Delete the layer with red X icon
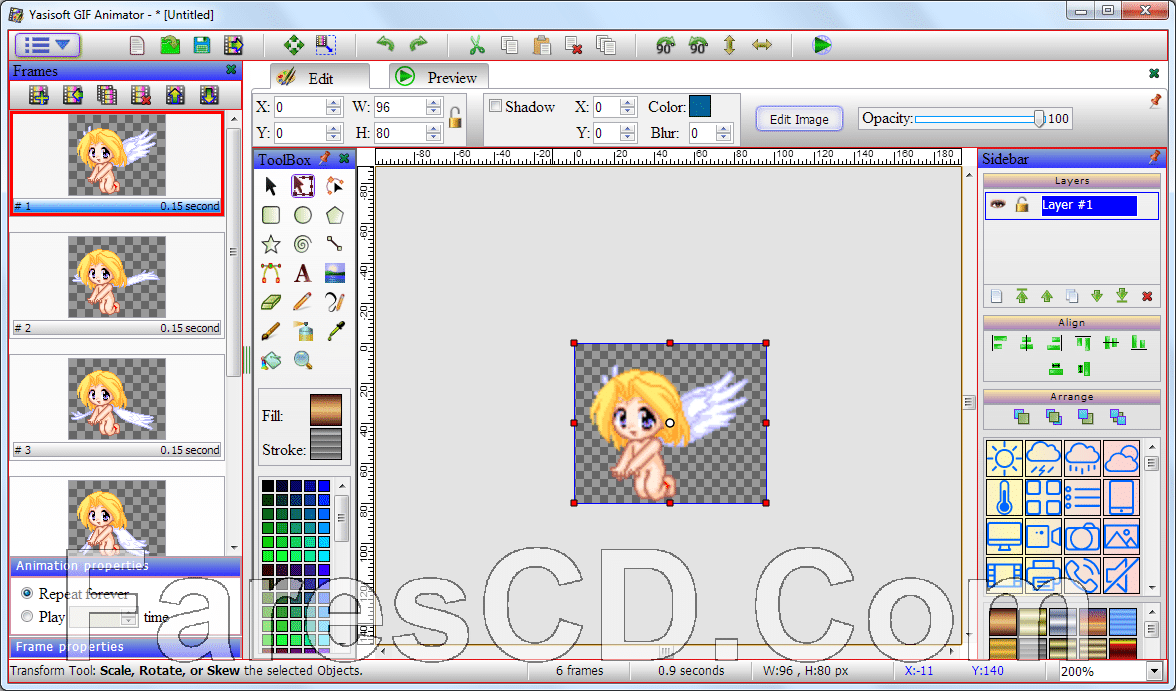 [1147, 296]
